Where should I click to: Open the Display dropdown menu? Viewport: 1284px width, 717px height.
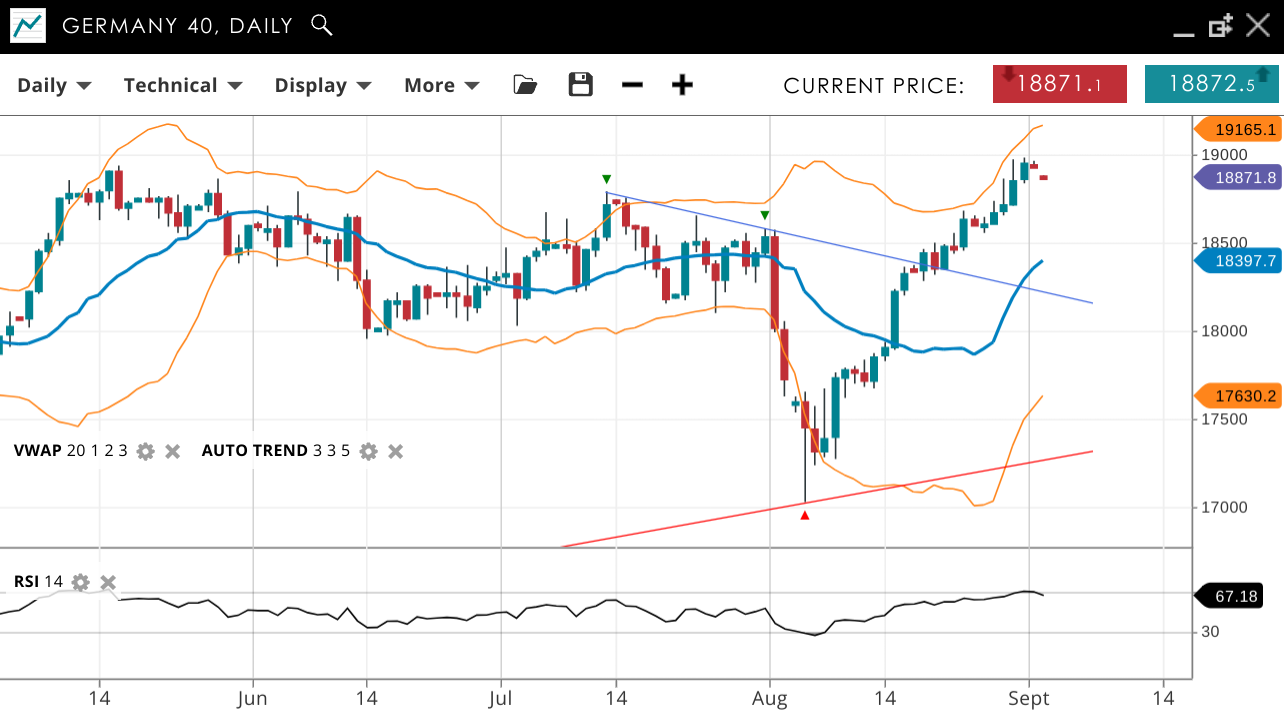(322, 85)
